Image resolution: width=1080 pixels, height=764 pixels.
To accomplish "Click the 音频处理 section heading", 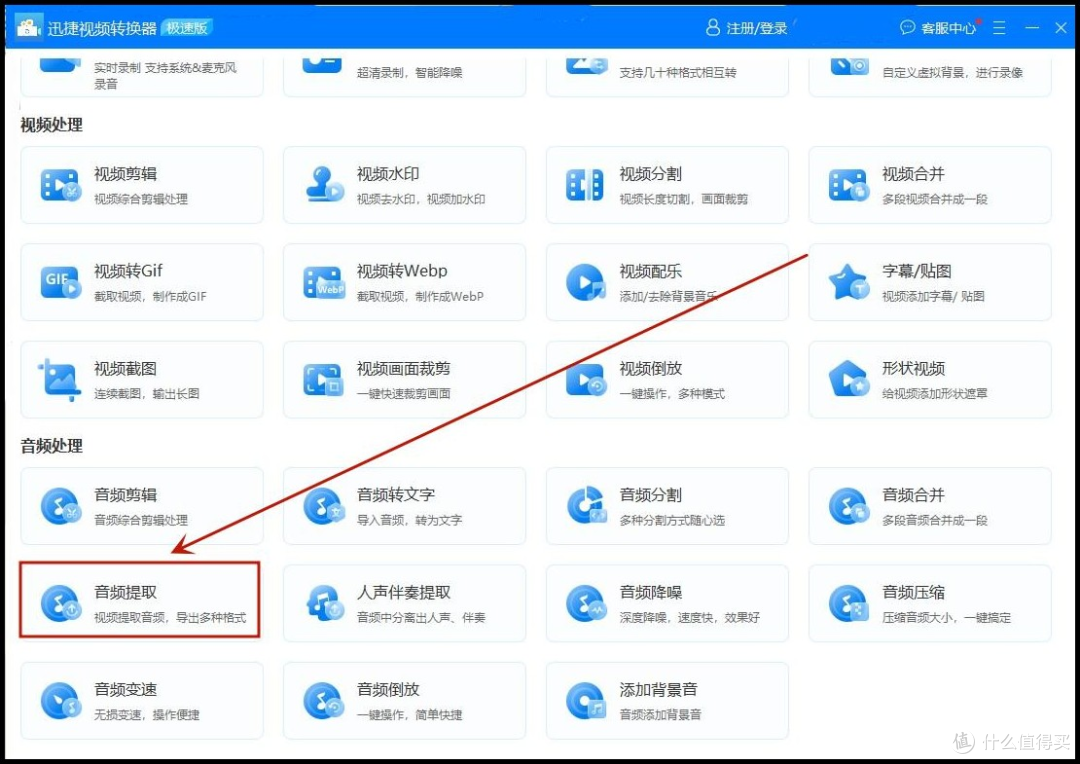I will point(52,446).
